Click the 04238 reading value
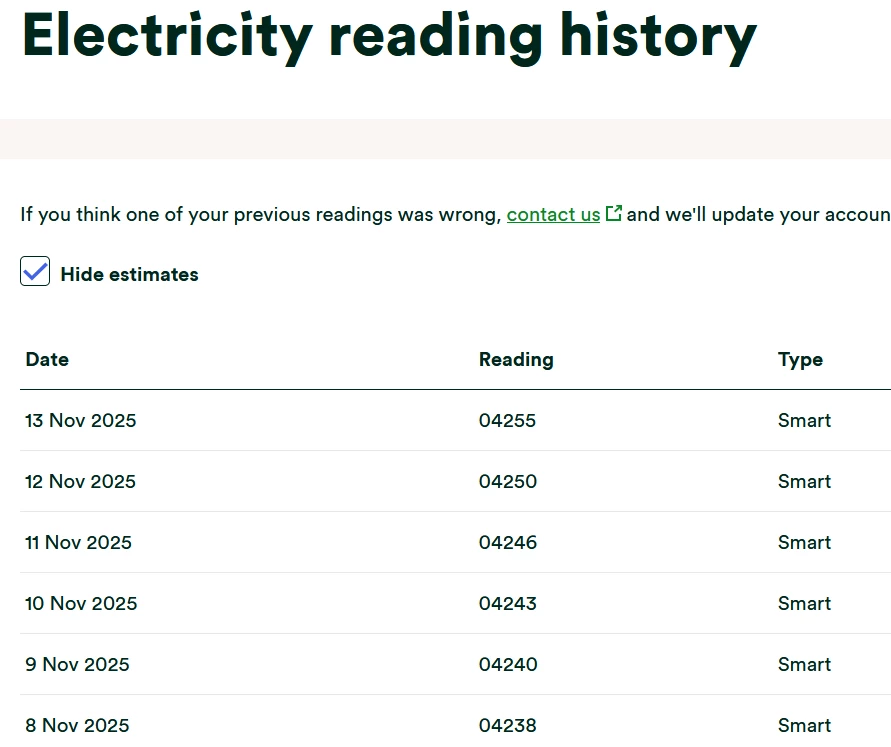891x747 pixels. (x=507, y=726)
